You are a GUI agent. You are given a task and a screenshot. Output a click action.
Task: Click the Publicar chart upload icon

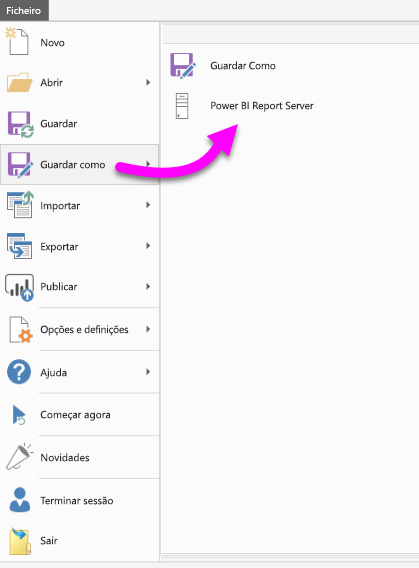tap(20, 287)
